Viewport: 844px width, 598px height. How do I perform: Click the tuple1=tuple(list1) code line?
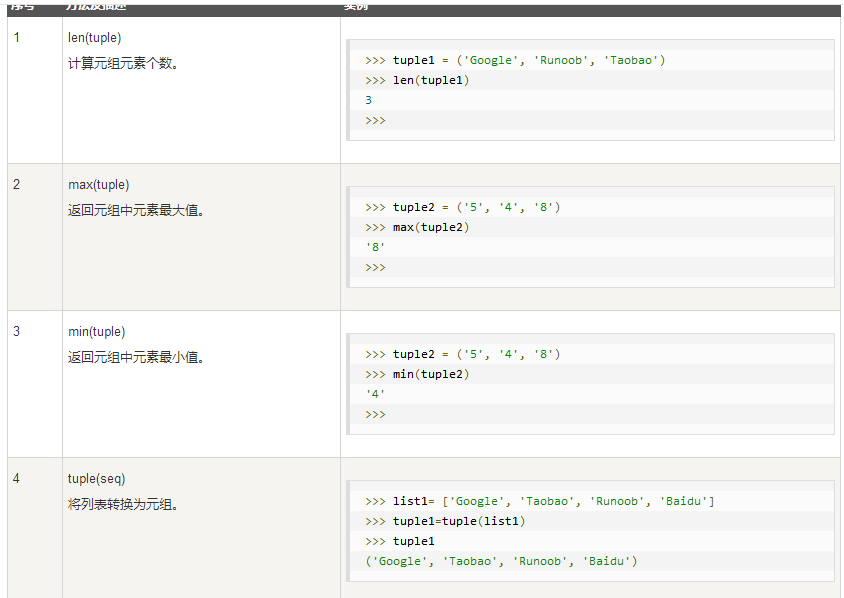click(x=446, y=521)
